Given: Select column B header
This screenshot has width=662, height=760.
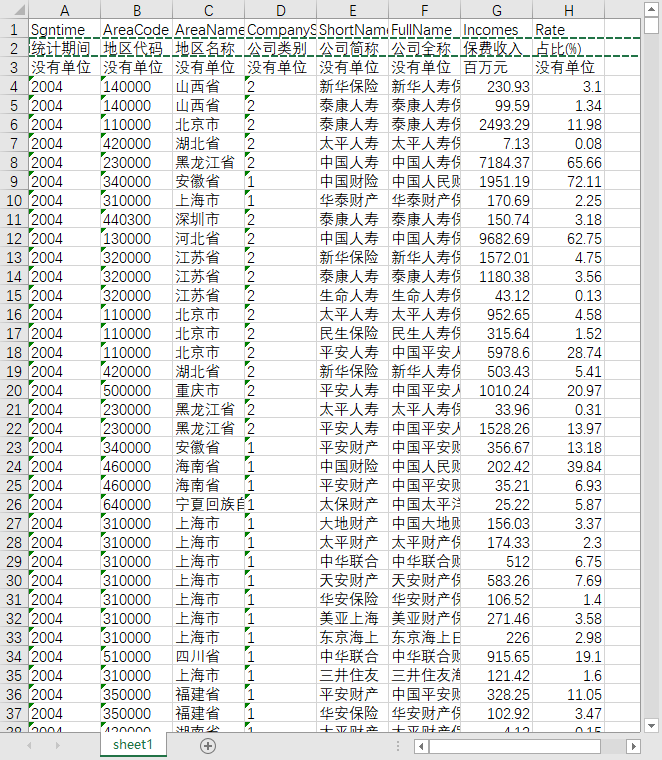Looking at the screenshot, I should point(137,10).
